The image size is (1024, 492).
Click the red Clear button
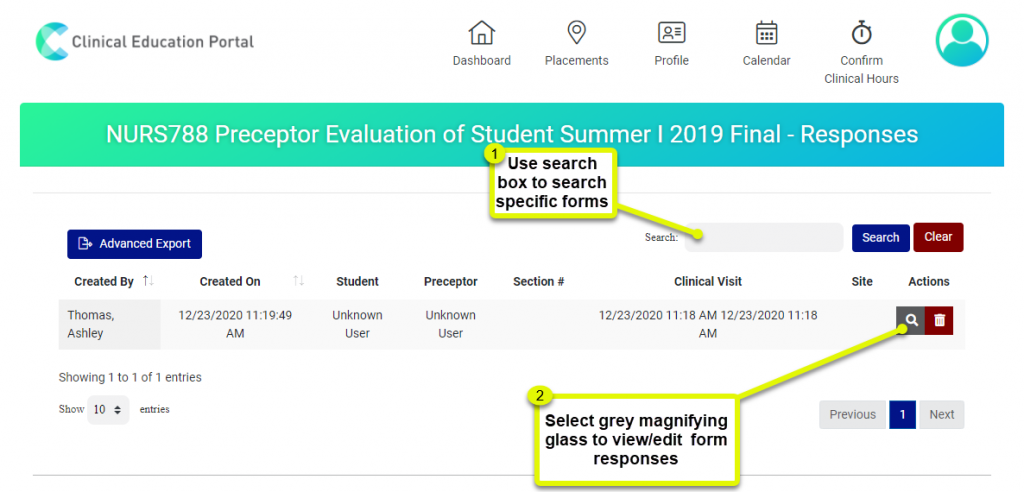(x=938, y=237)
